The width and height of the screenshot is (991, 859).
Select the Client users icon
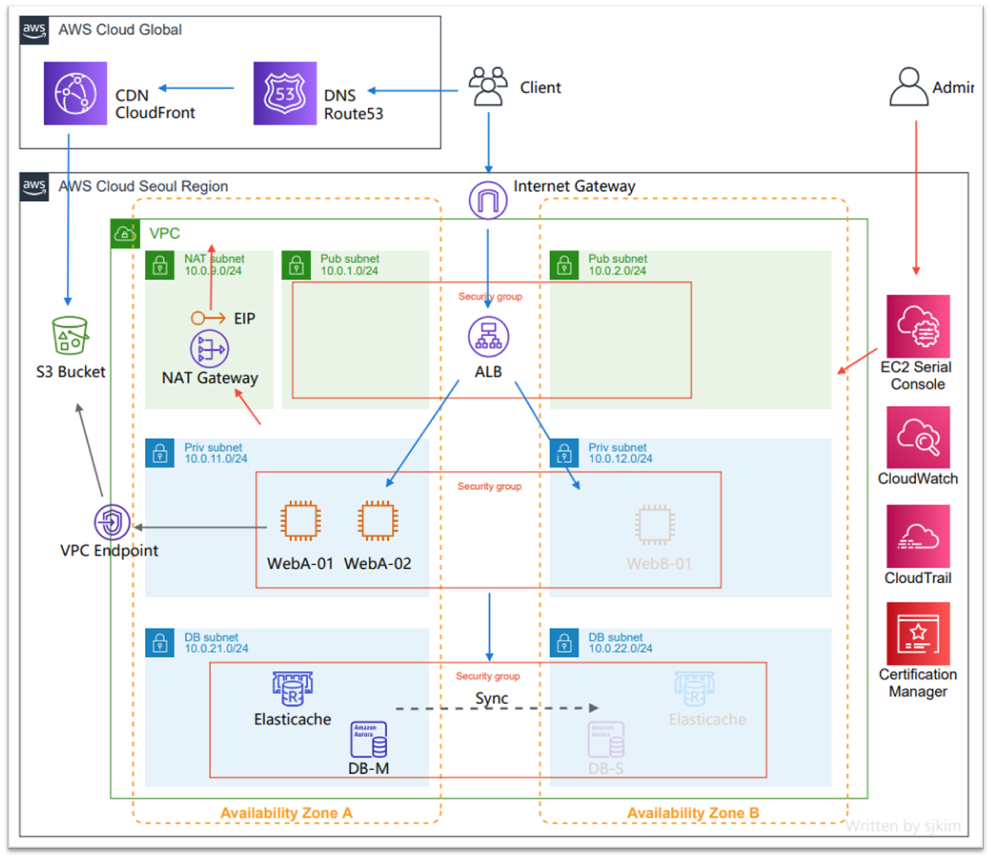pyautogui.click(x=488, y=87)
